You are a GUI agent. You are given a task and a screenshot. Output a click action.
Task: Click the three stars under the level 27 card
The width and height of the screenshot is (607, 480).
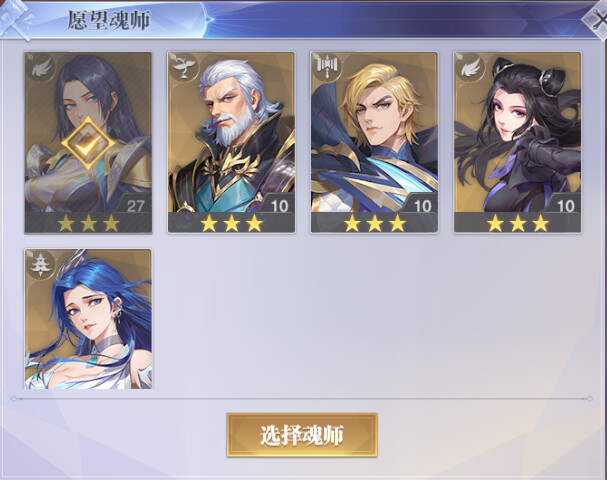tap(88, 223)
